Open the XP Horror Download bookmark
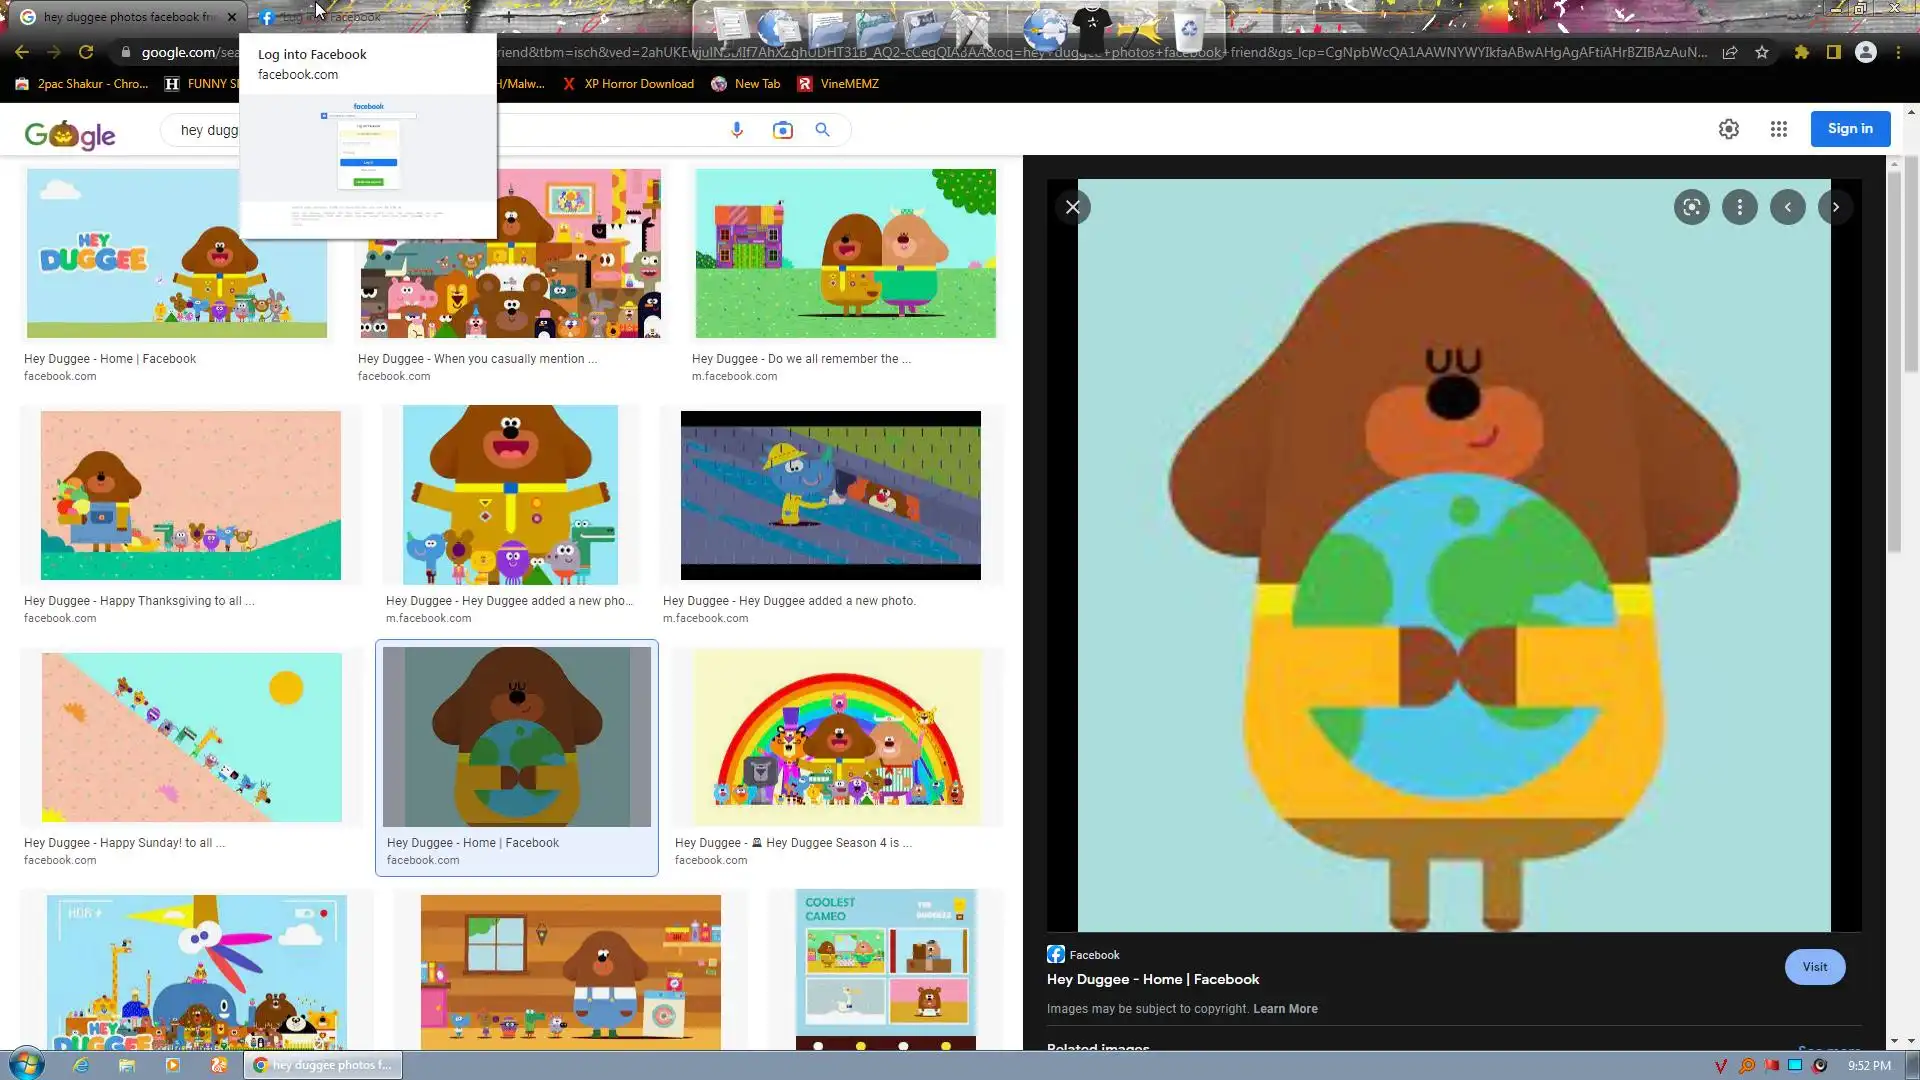This screenshot has height=1080, width=1920. point(628,84)
